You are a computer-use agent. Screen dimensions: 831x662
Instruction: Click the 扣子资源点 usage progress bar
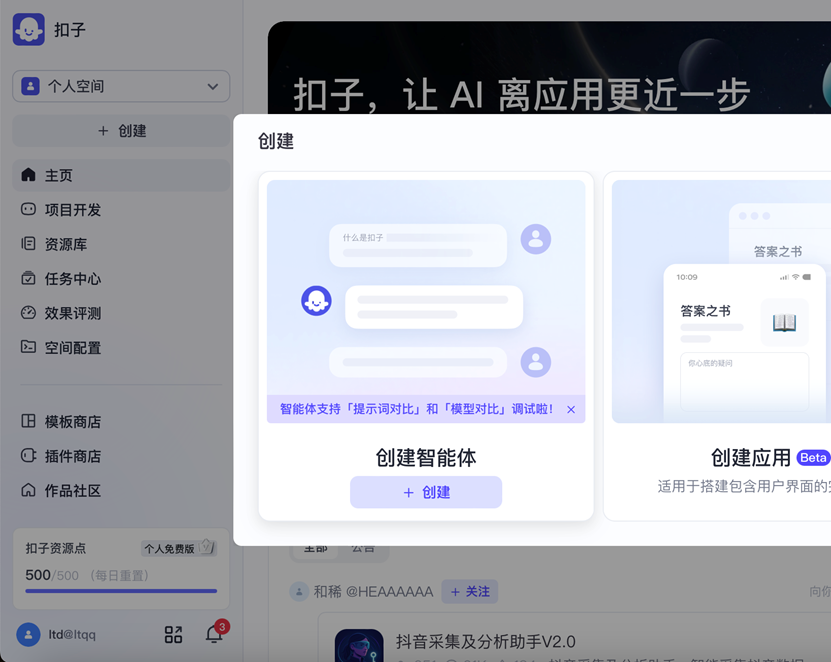(x=121, y=591)
